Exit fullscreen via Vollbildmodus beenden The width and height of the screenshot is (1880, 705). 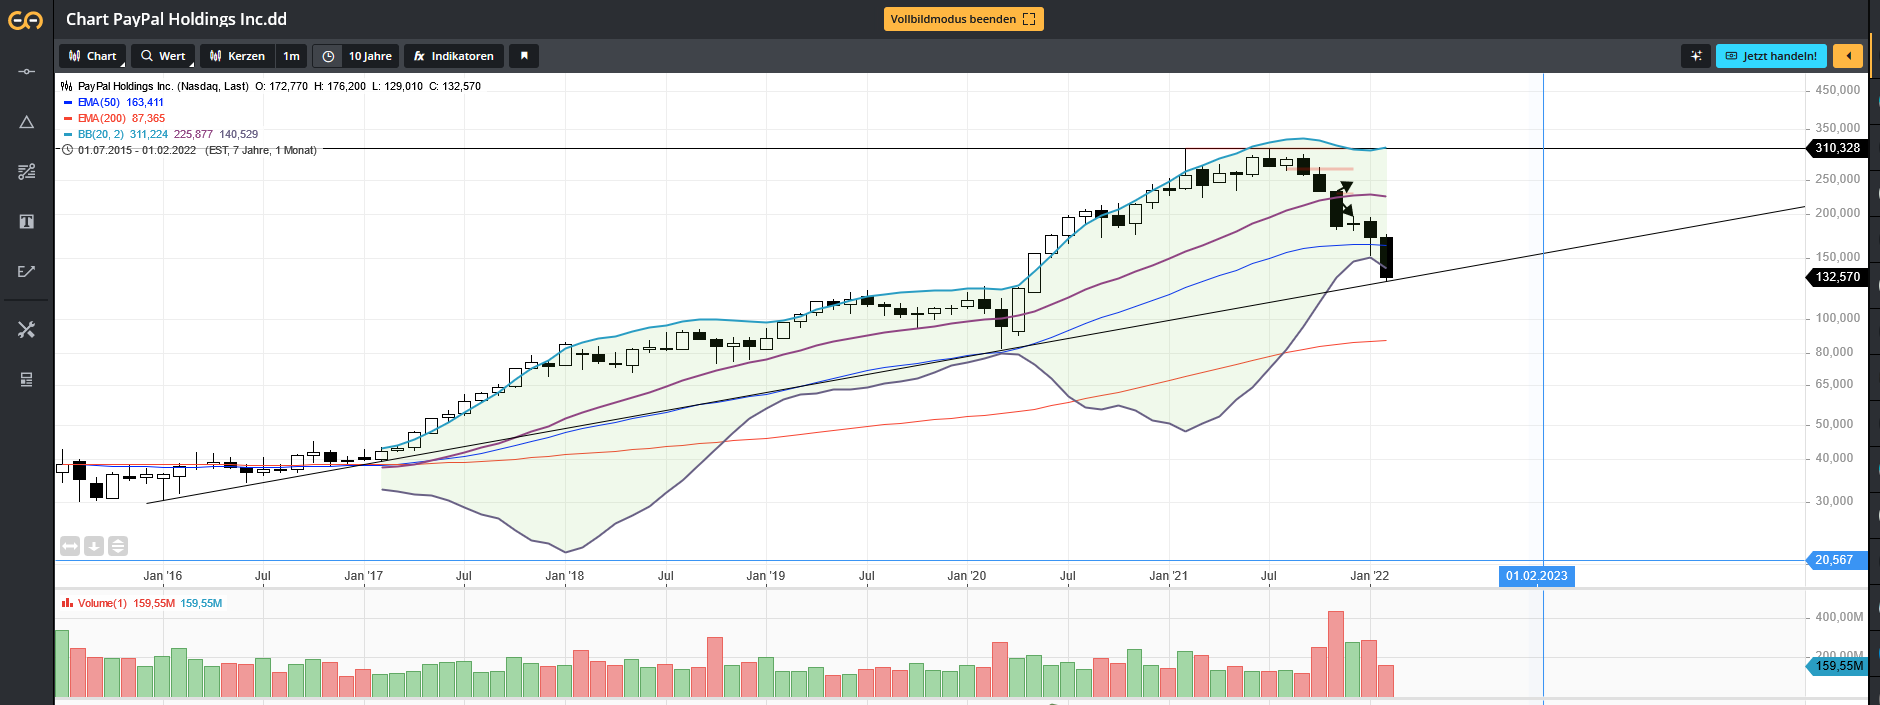tap(963, 19)
